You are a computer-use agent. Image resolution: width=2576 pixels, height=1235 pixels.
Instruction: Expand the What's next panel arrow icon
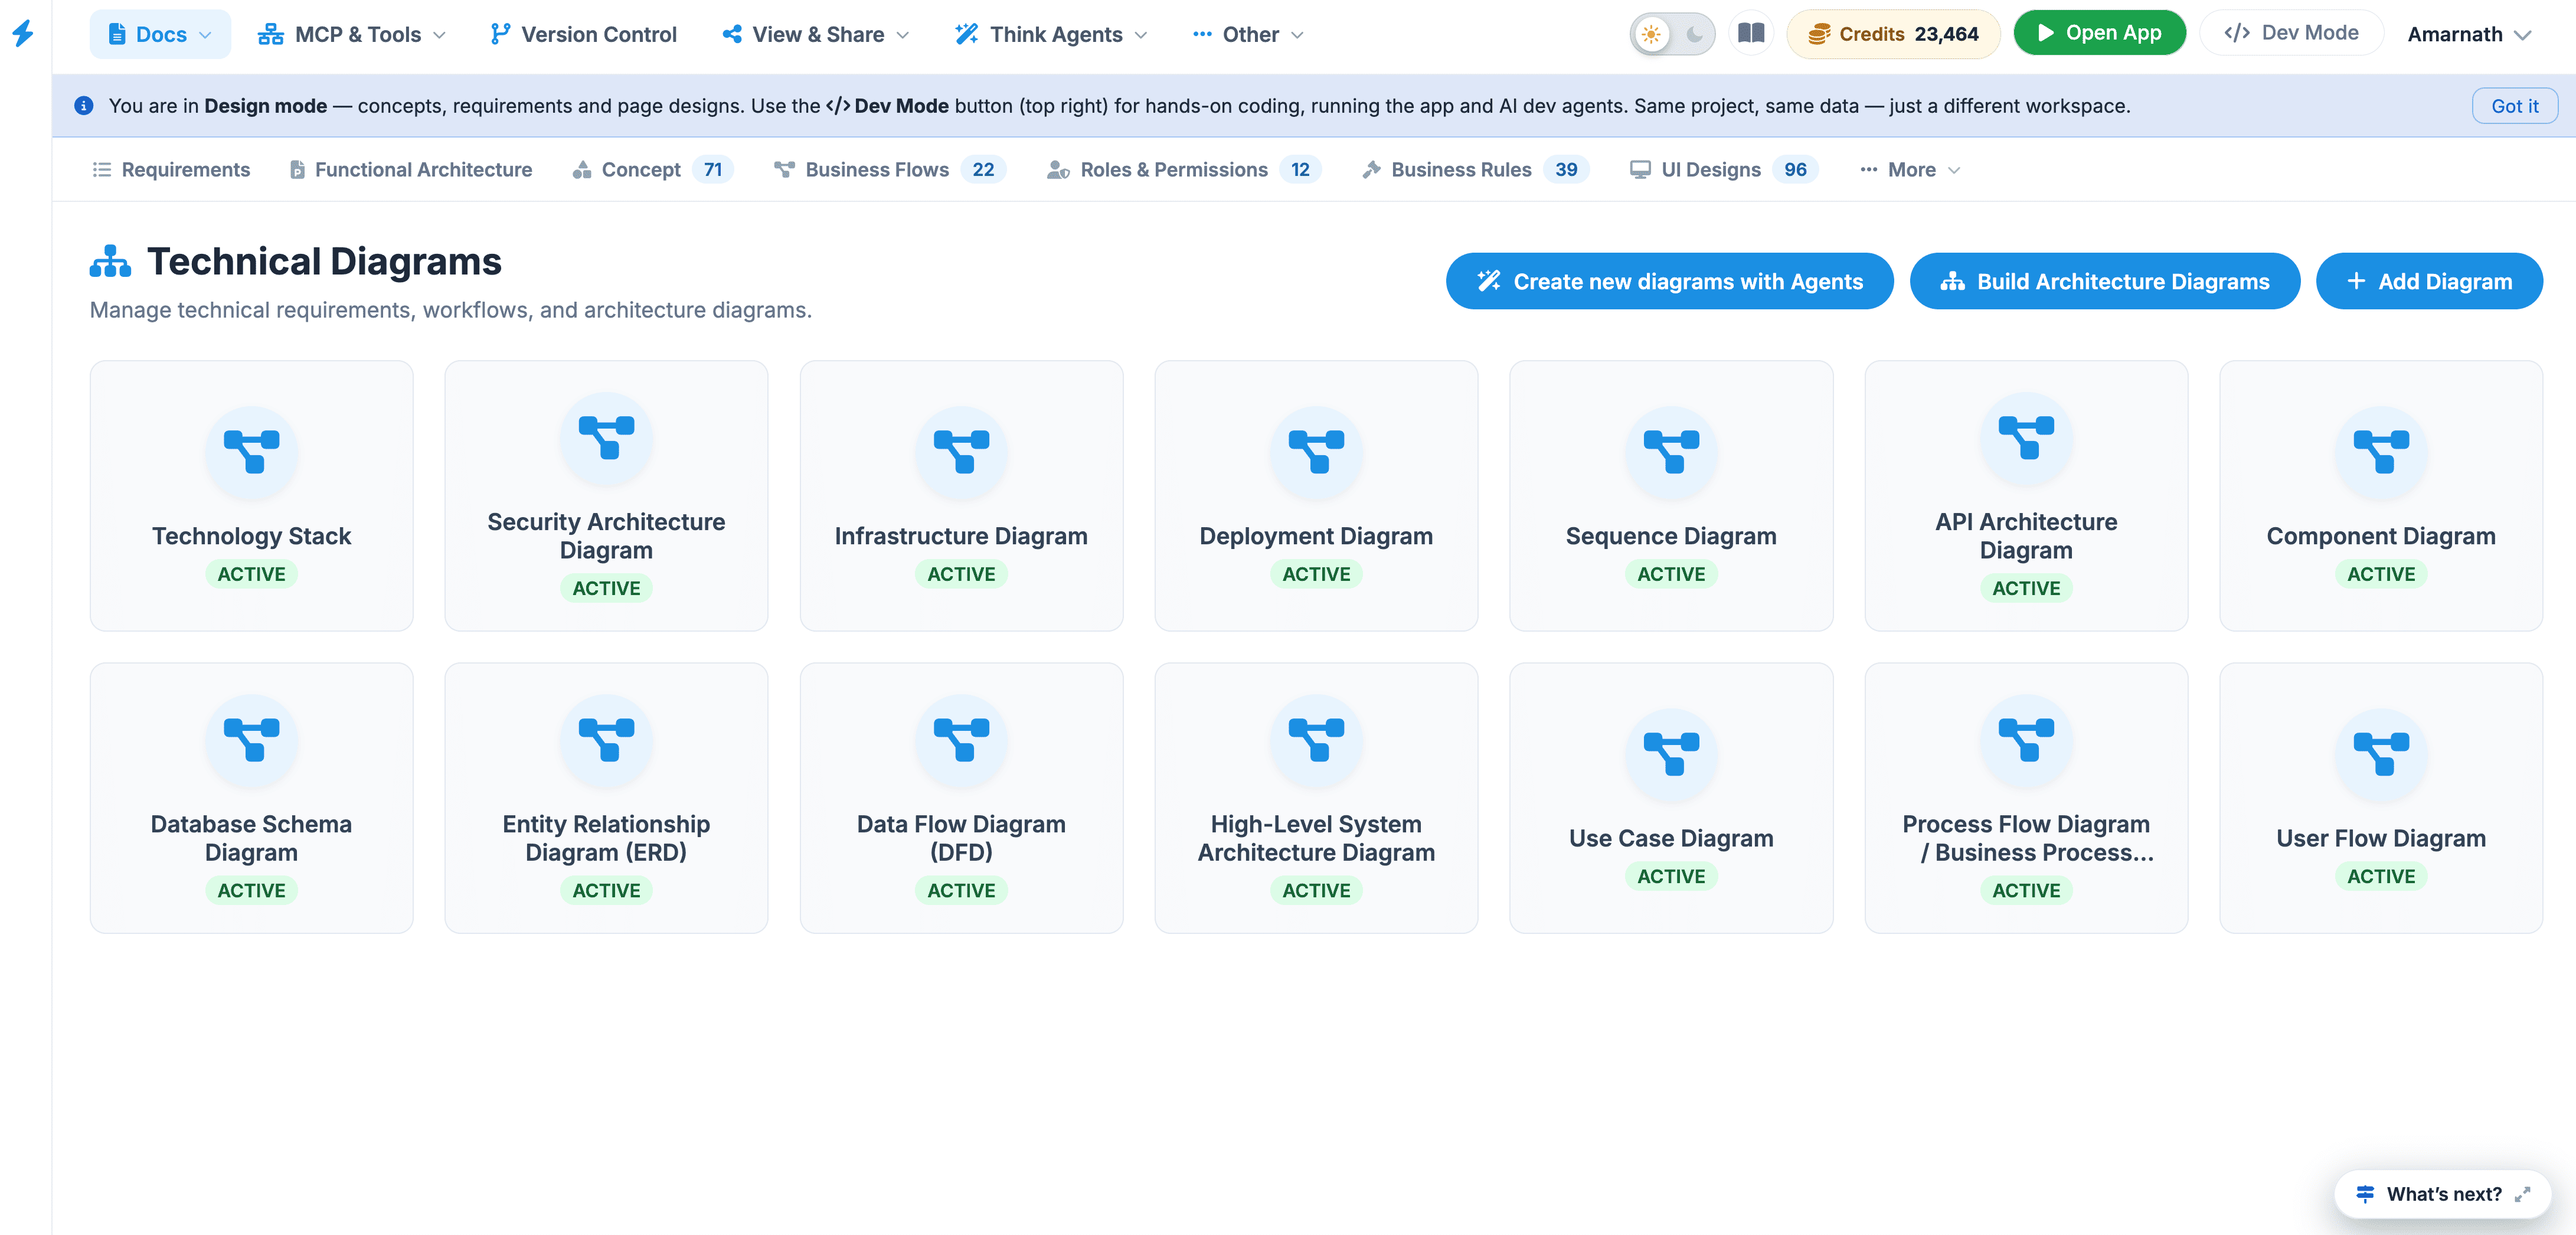(x=2522, y=1194)
